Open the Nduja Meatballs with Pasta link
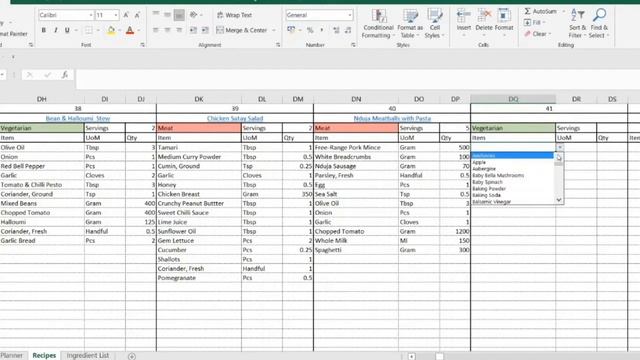The width and height of the screenshot is (640, 360). point(392,118)
